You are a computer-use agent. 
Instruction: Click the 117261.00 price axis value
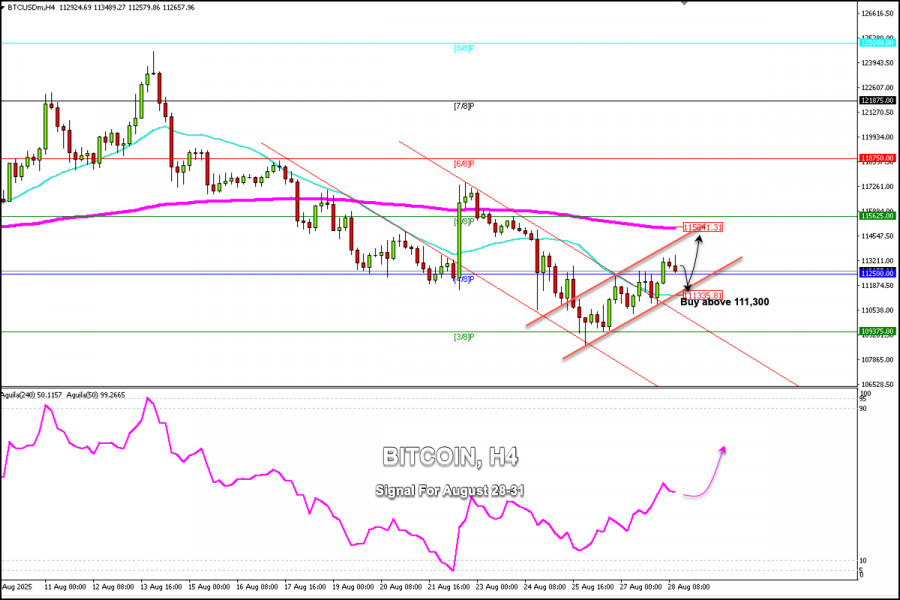click(877, 187)
